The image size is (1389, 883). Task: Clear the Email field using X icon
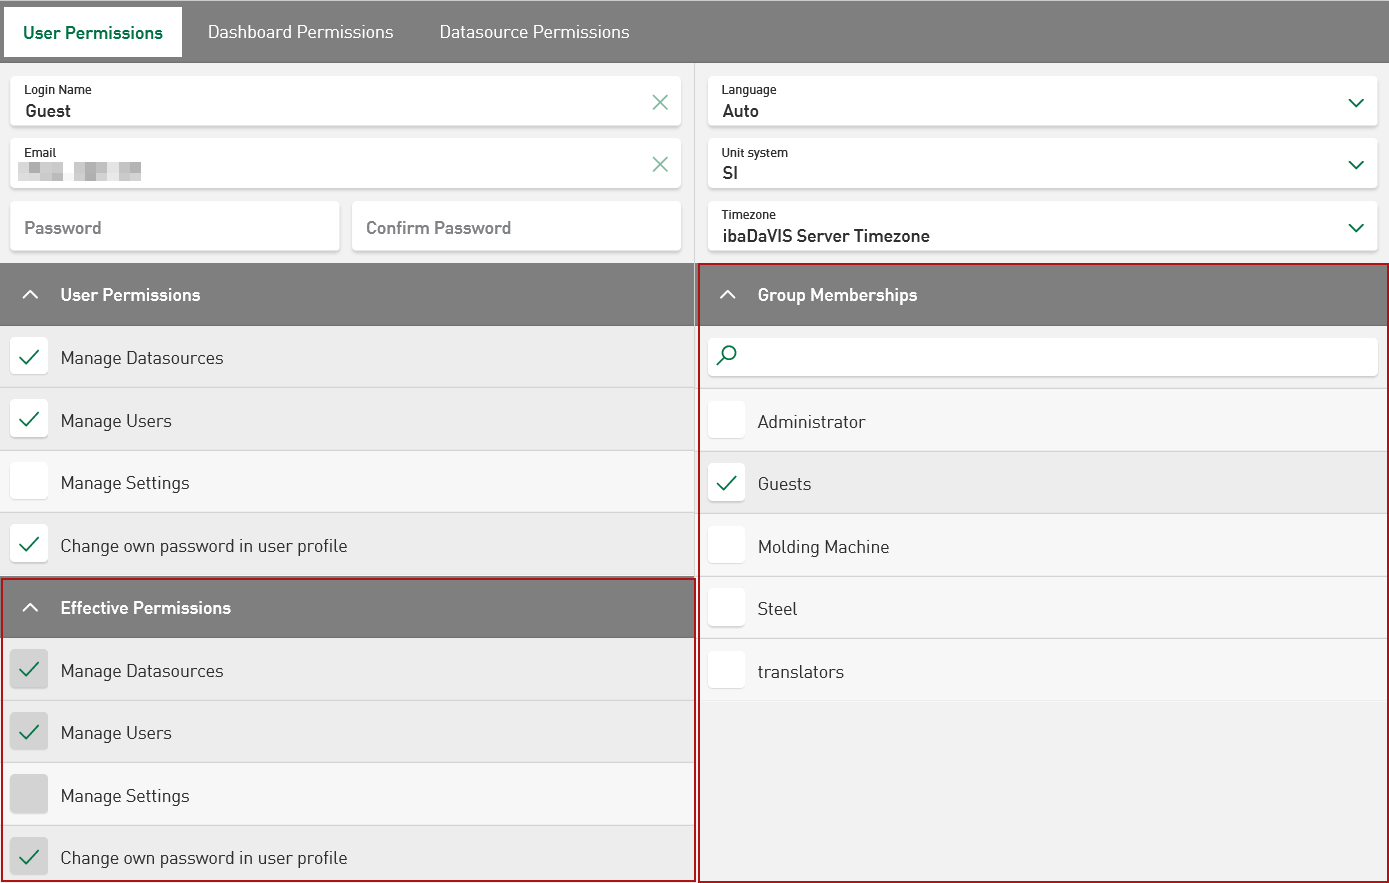point(660,164)
